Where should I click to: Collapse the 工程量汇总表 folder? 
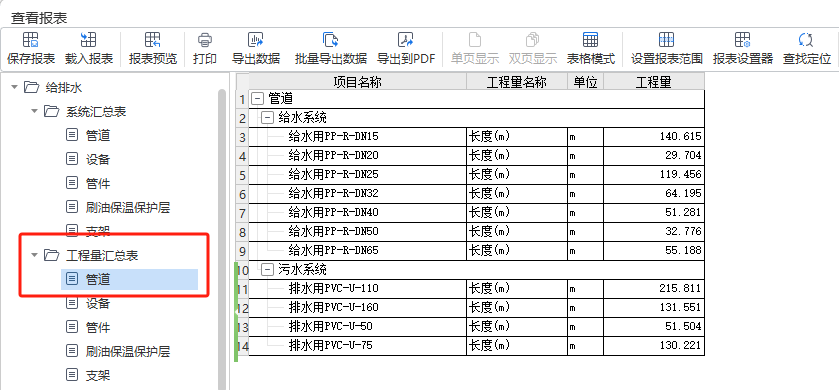(35, 255)
